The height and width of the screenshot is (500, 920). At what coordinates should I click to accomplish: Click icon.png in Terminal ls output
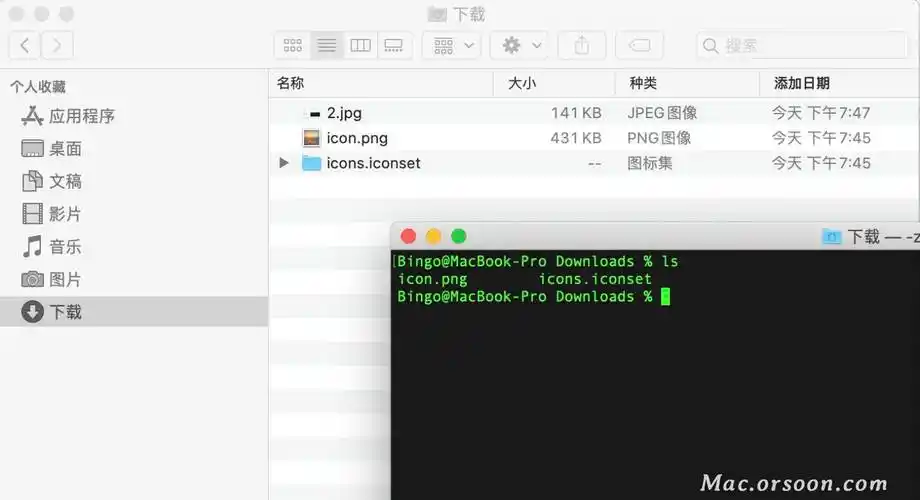pyautogui.click(x=432, y=279)
